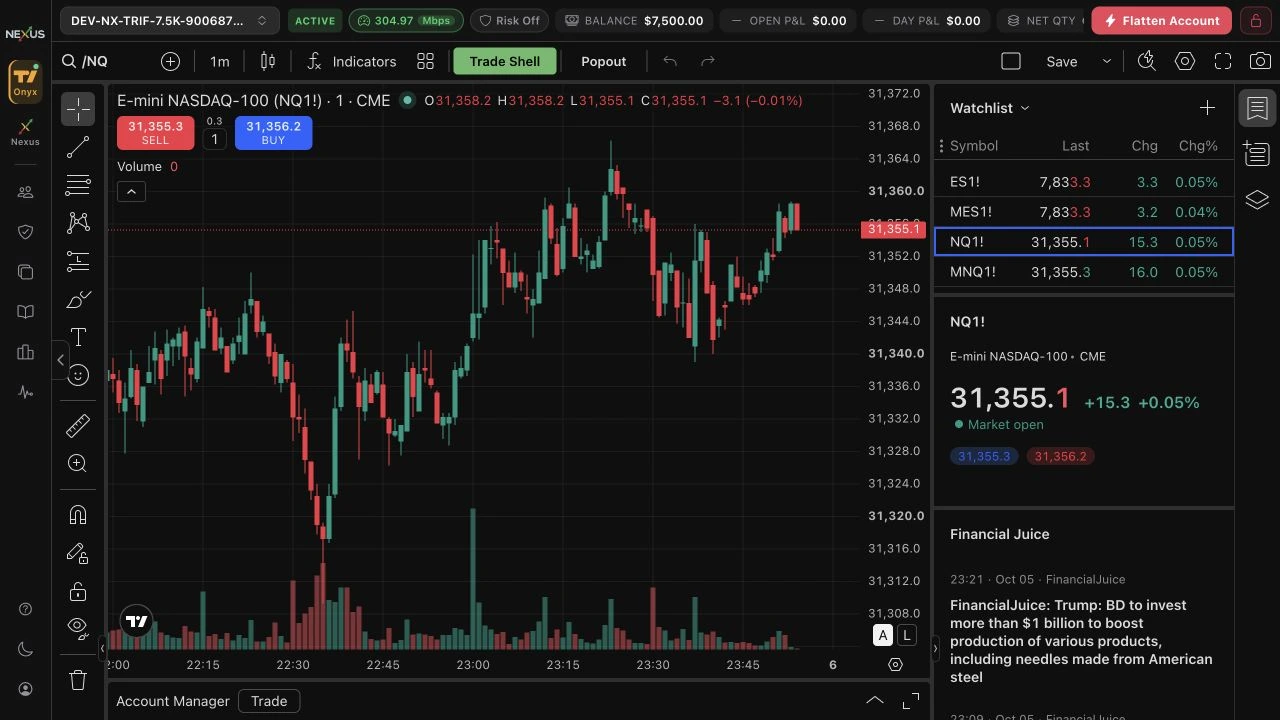Open the candlestick chart type selector

(x=268, y=61)
